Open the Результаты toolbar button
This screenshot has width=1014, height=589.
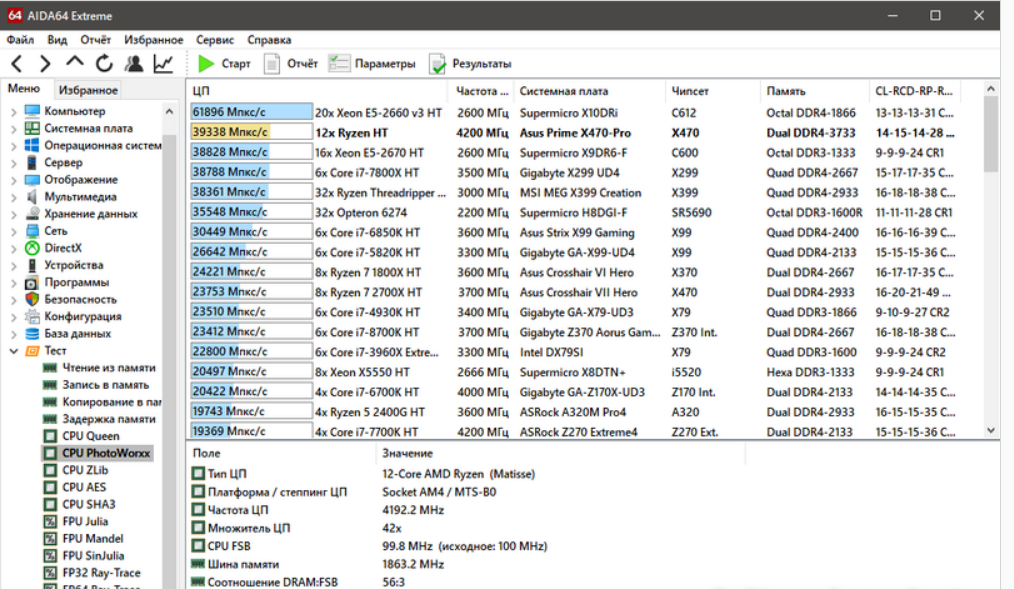[470, 63]
